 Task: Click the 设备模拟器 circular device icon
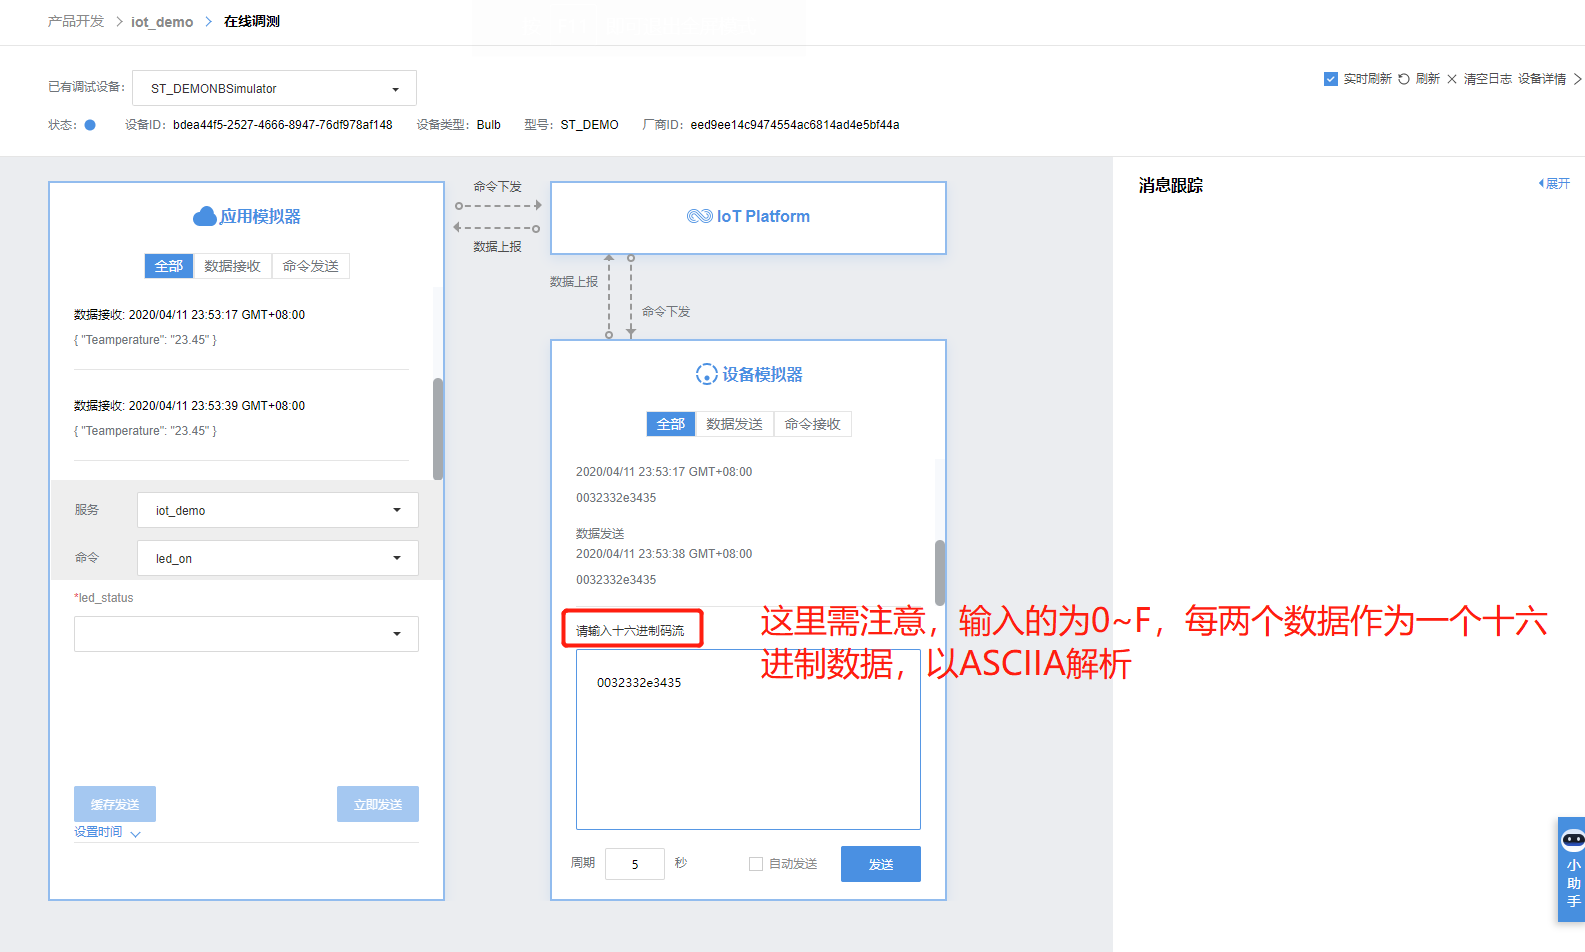coord(706,374)
